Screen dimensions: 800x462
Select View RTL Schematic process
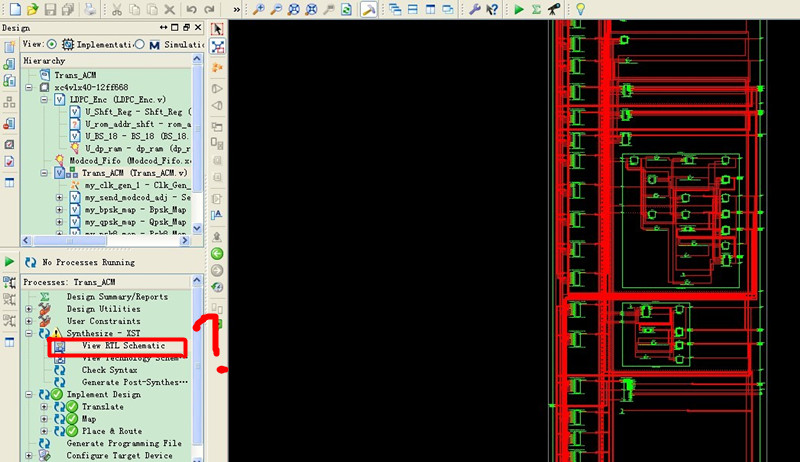[123, 346]
